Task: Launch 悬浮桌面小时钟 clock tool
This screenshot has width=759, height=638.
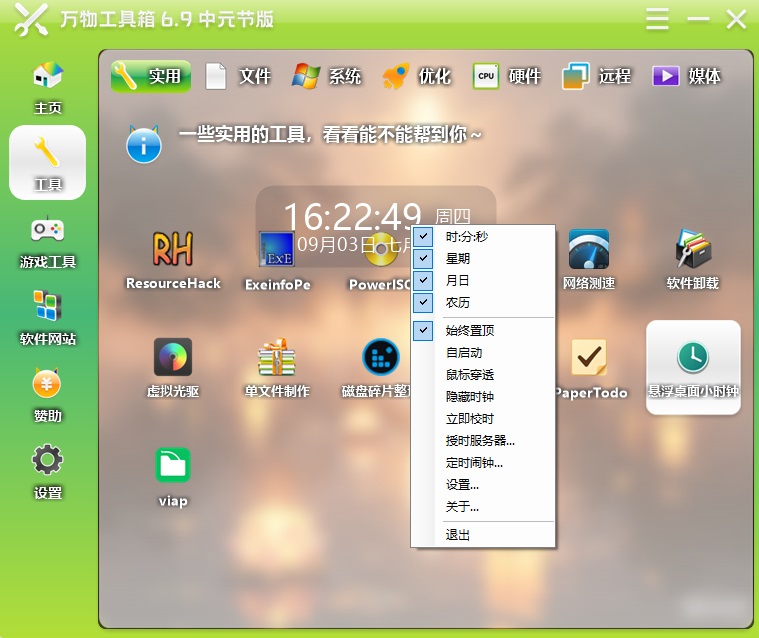Action: (x=693, y=367)
